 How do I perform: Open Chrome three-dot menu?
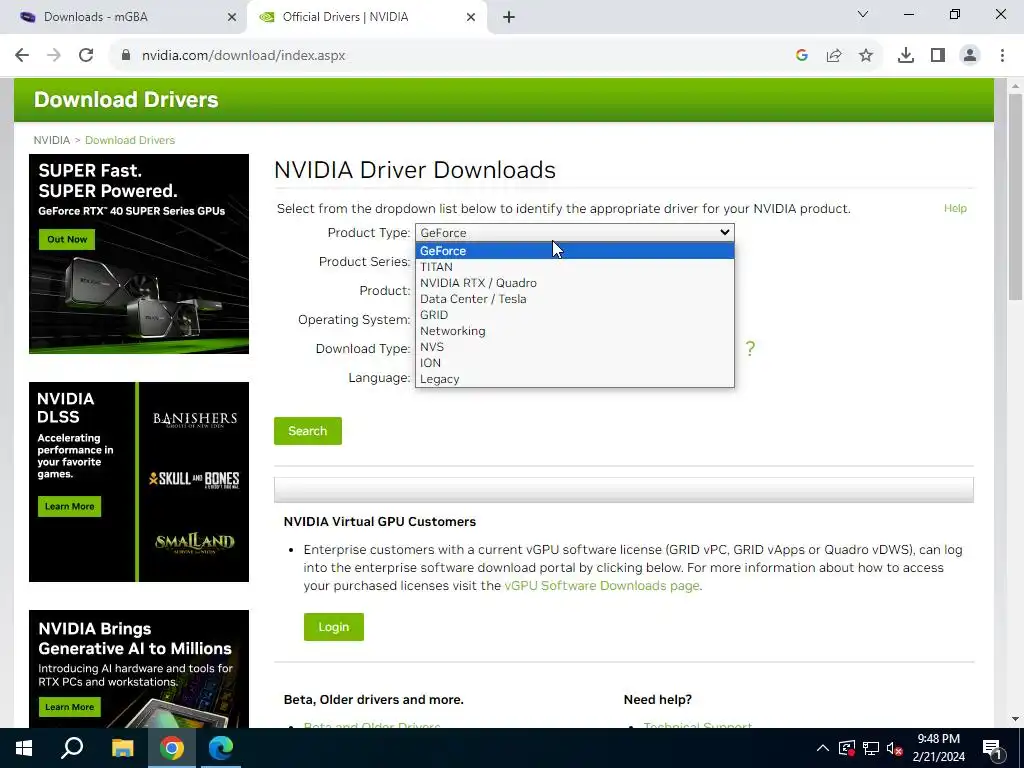[x=1002, y=56]
